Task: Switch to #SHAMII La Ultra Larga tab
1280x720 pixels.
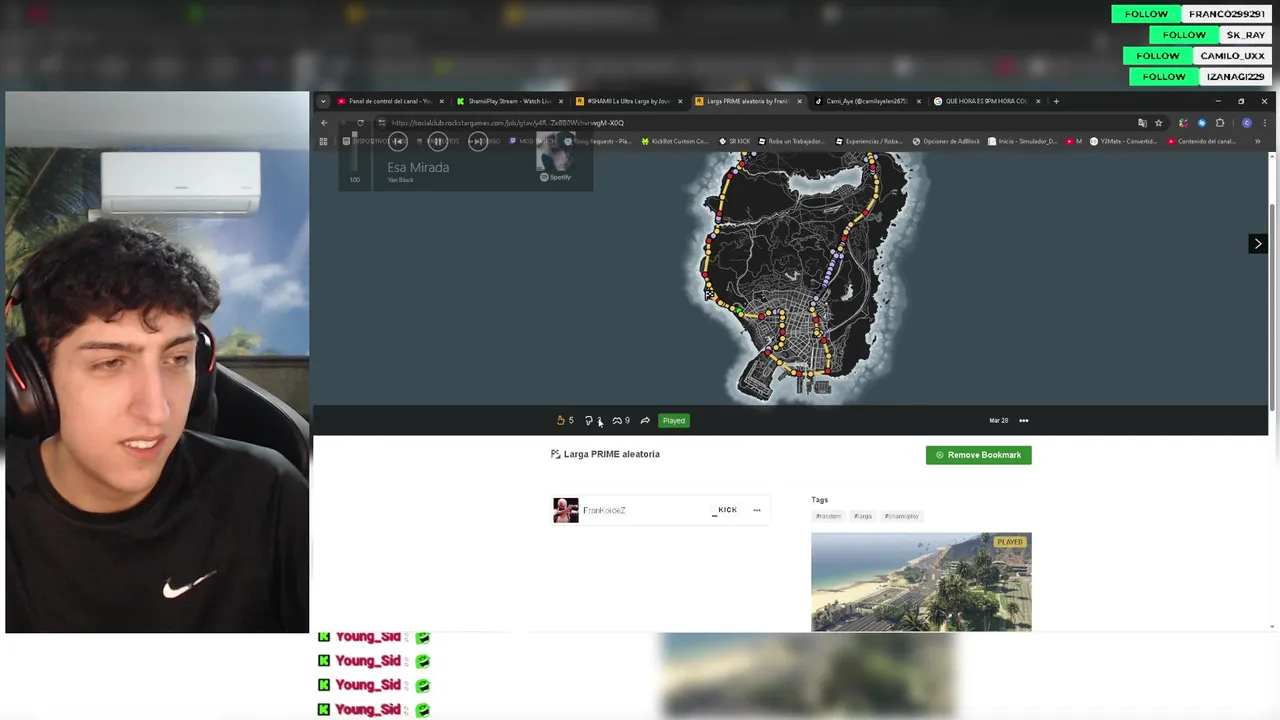Action: click(627, 101)
